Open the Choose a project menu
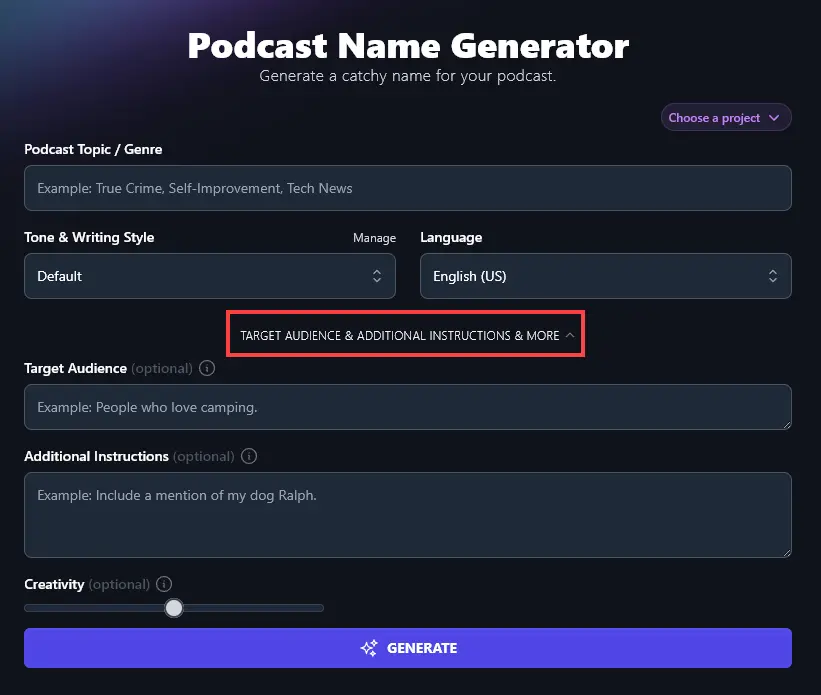 tap(726, 117)
